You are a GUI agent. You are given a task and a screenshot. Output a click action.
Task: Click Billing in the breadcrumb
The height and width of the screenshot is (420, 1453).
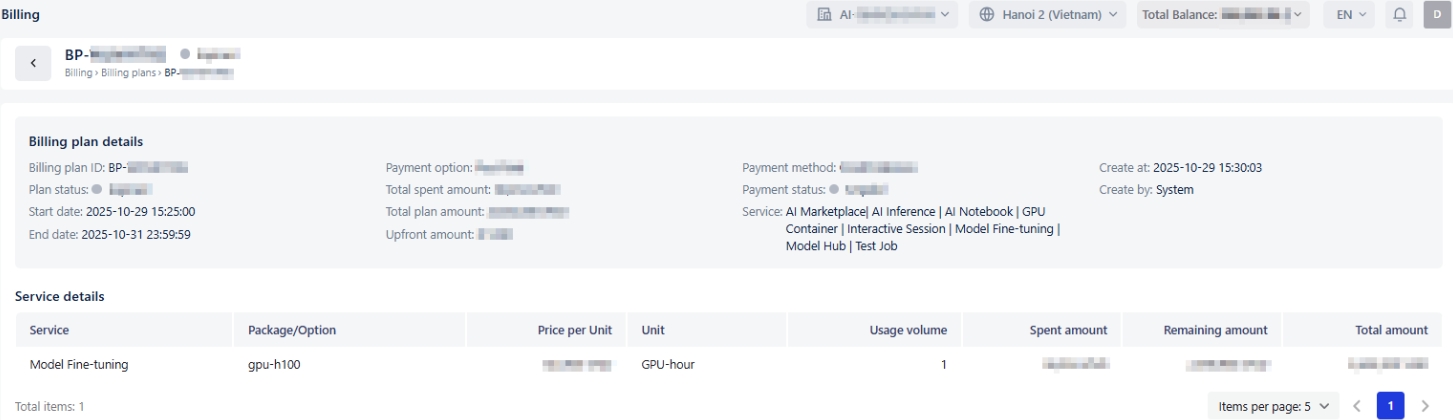click(x=78, y=73)
